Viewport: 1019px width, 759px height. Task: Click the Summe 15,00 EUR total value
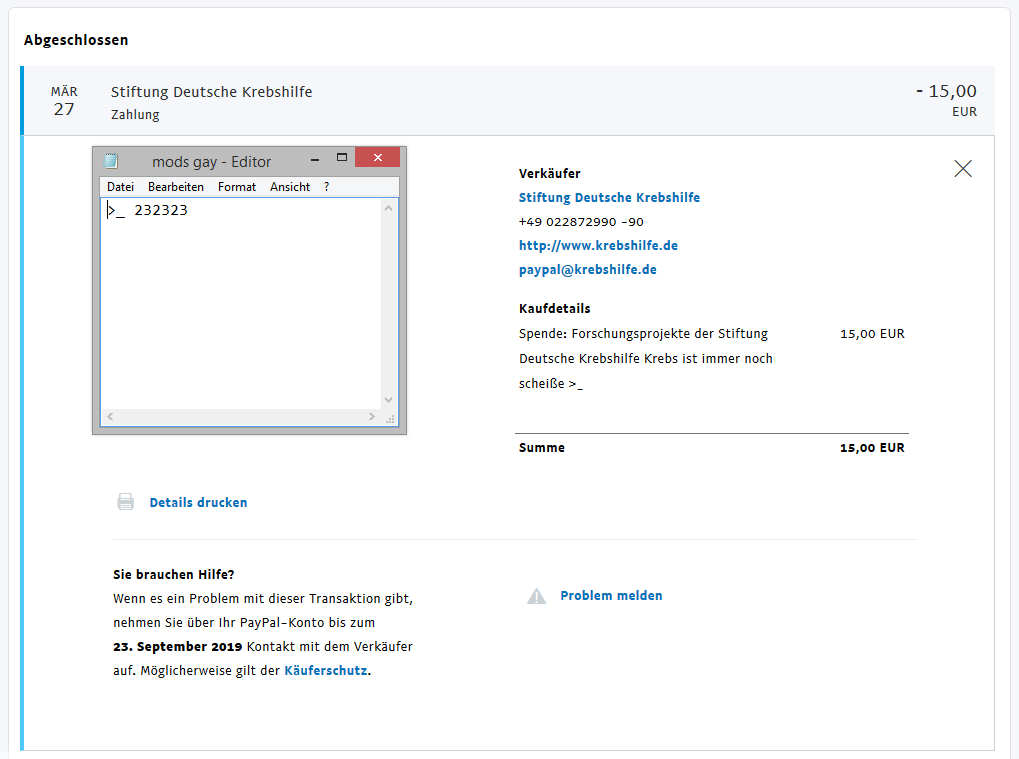(872, 448)
